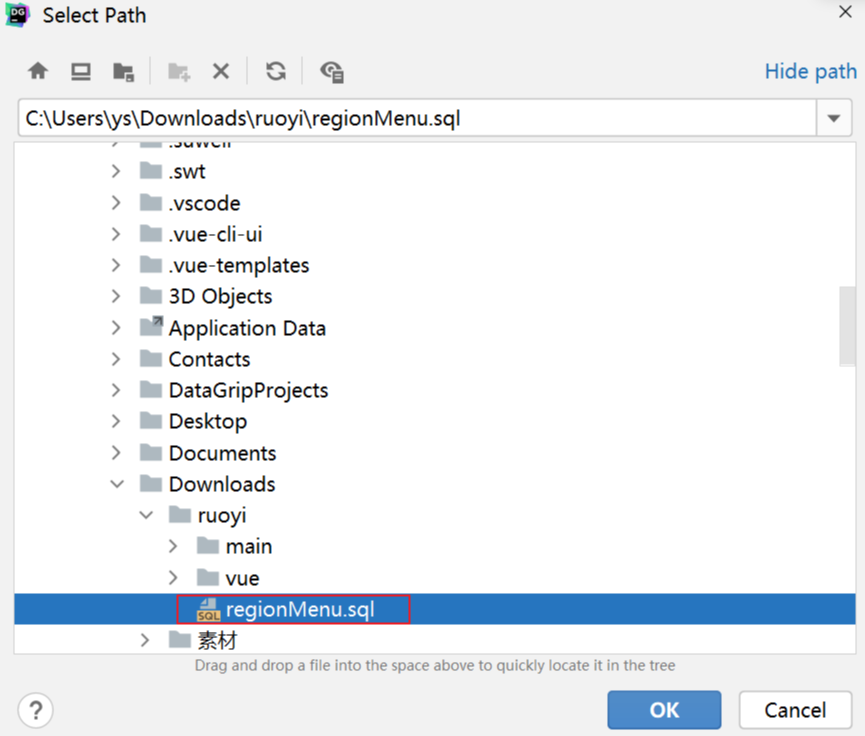This screenshot has height=736, width=865.
Task: Toggle show hidden files and directories
Action: pos(332,71)
